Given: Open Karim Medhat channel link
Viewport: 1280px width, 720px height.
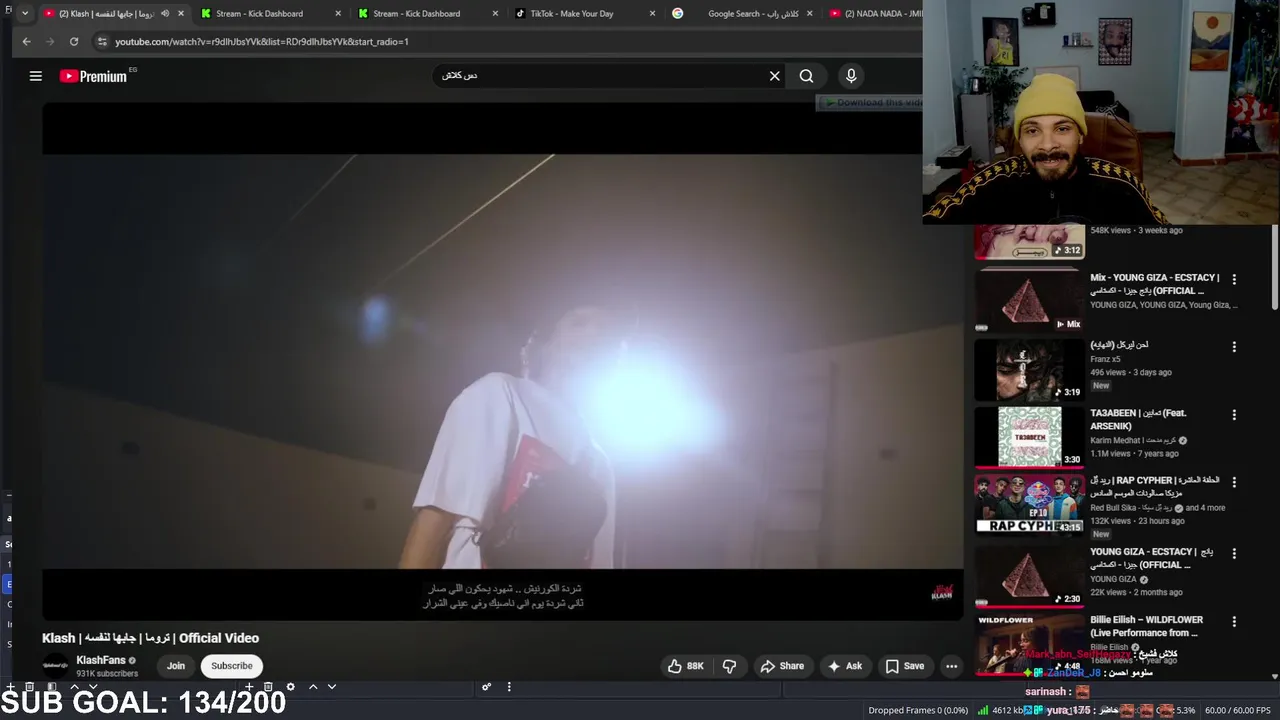Looking at the screenshot, I should [x=1132, y=441].
